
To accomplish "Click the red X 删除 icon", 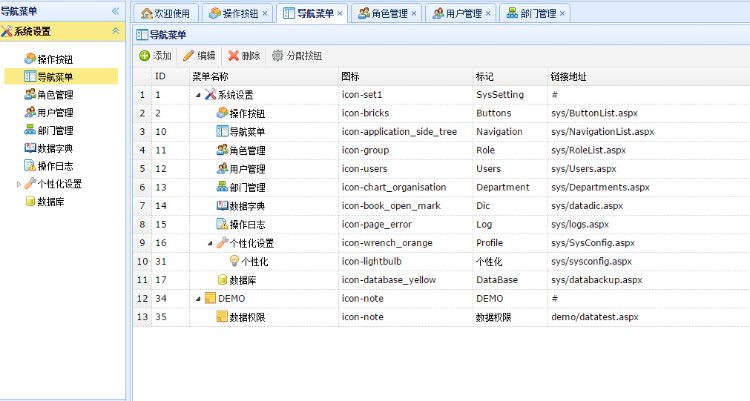I will (x=233, y=56).
